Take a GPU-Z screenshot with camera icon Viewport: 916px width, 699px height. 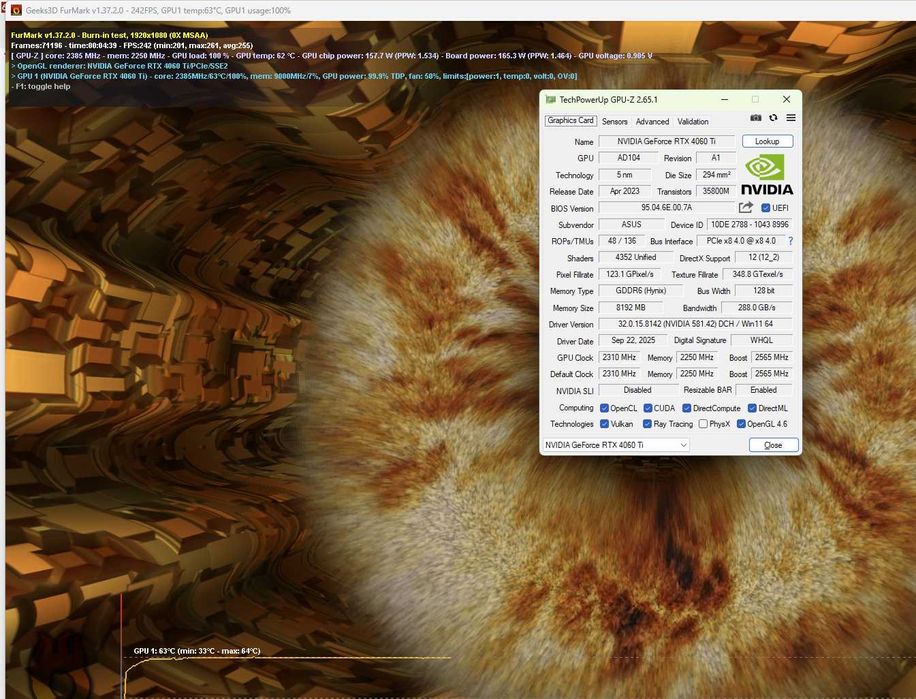tap(755, 118)
